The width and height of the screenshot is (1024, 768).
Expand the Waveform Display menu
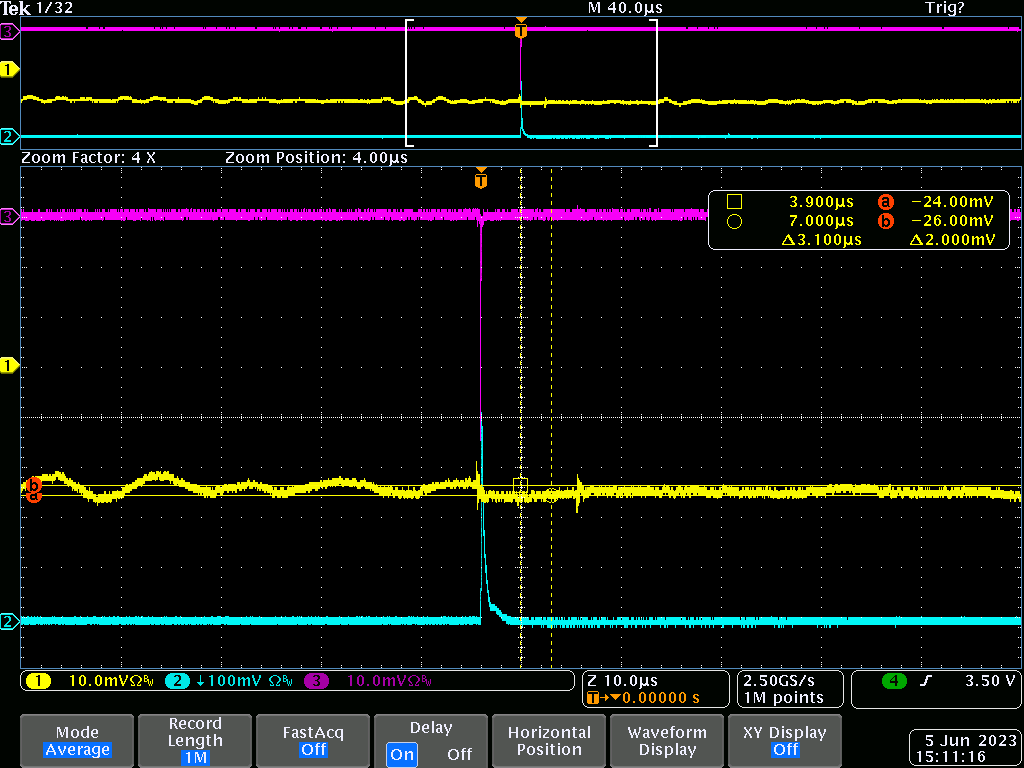point(667,741)
